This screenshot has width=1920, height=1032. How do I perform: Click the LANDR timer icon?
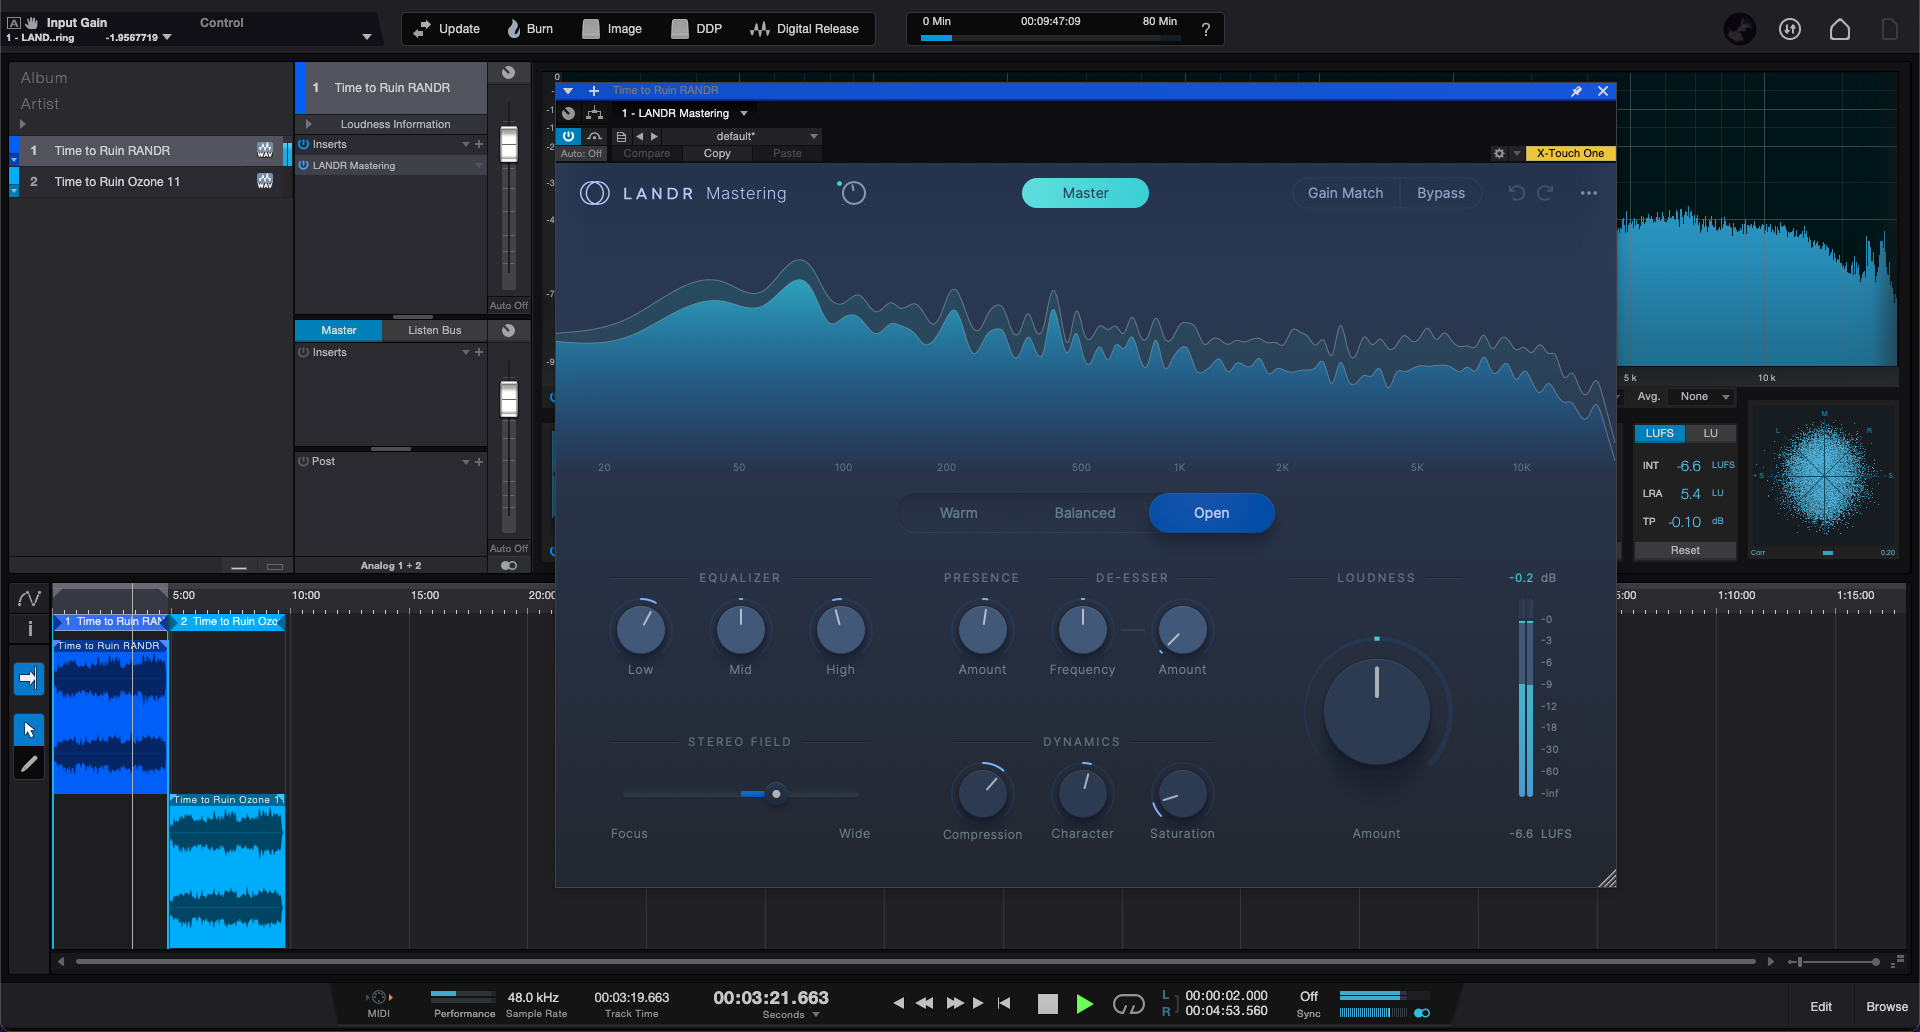coord(852,193)
